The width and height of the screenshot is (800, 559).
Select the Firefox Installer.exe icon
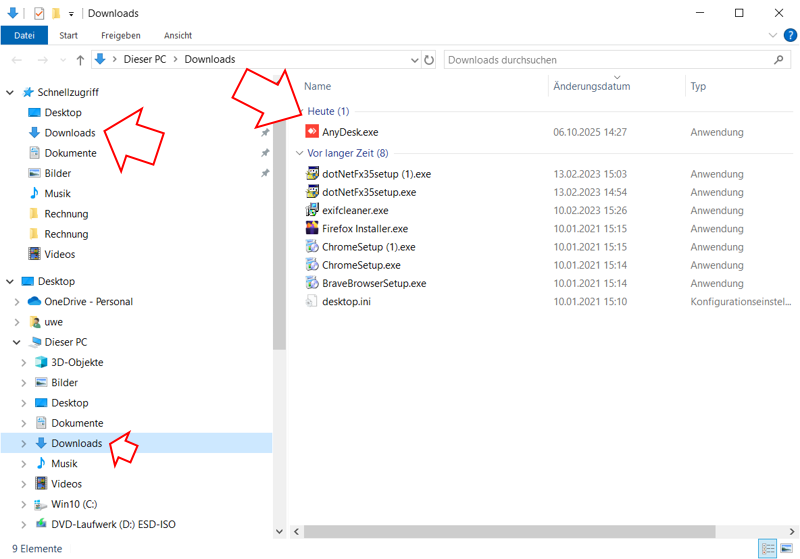point(312,229)
